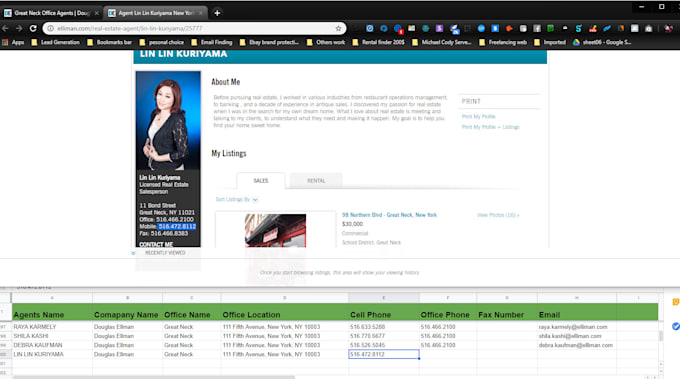Viewport: 680px width, 379px height.
Task: Select the LIN LIN KURIYAMA cell
Action: pyautogui.click(x=52, y=354)
